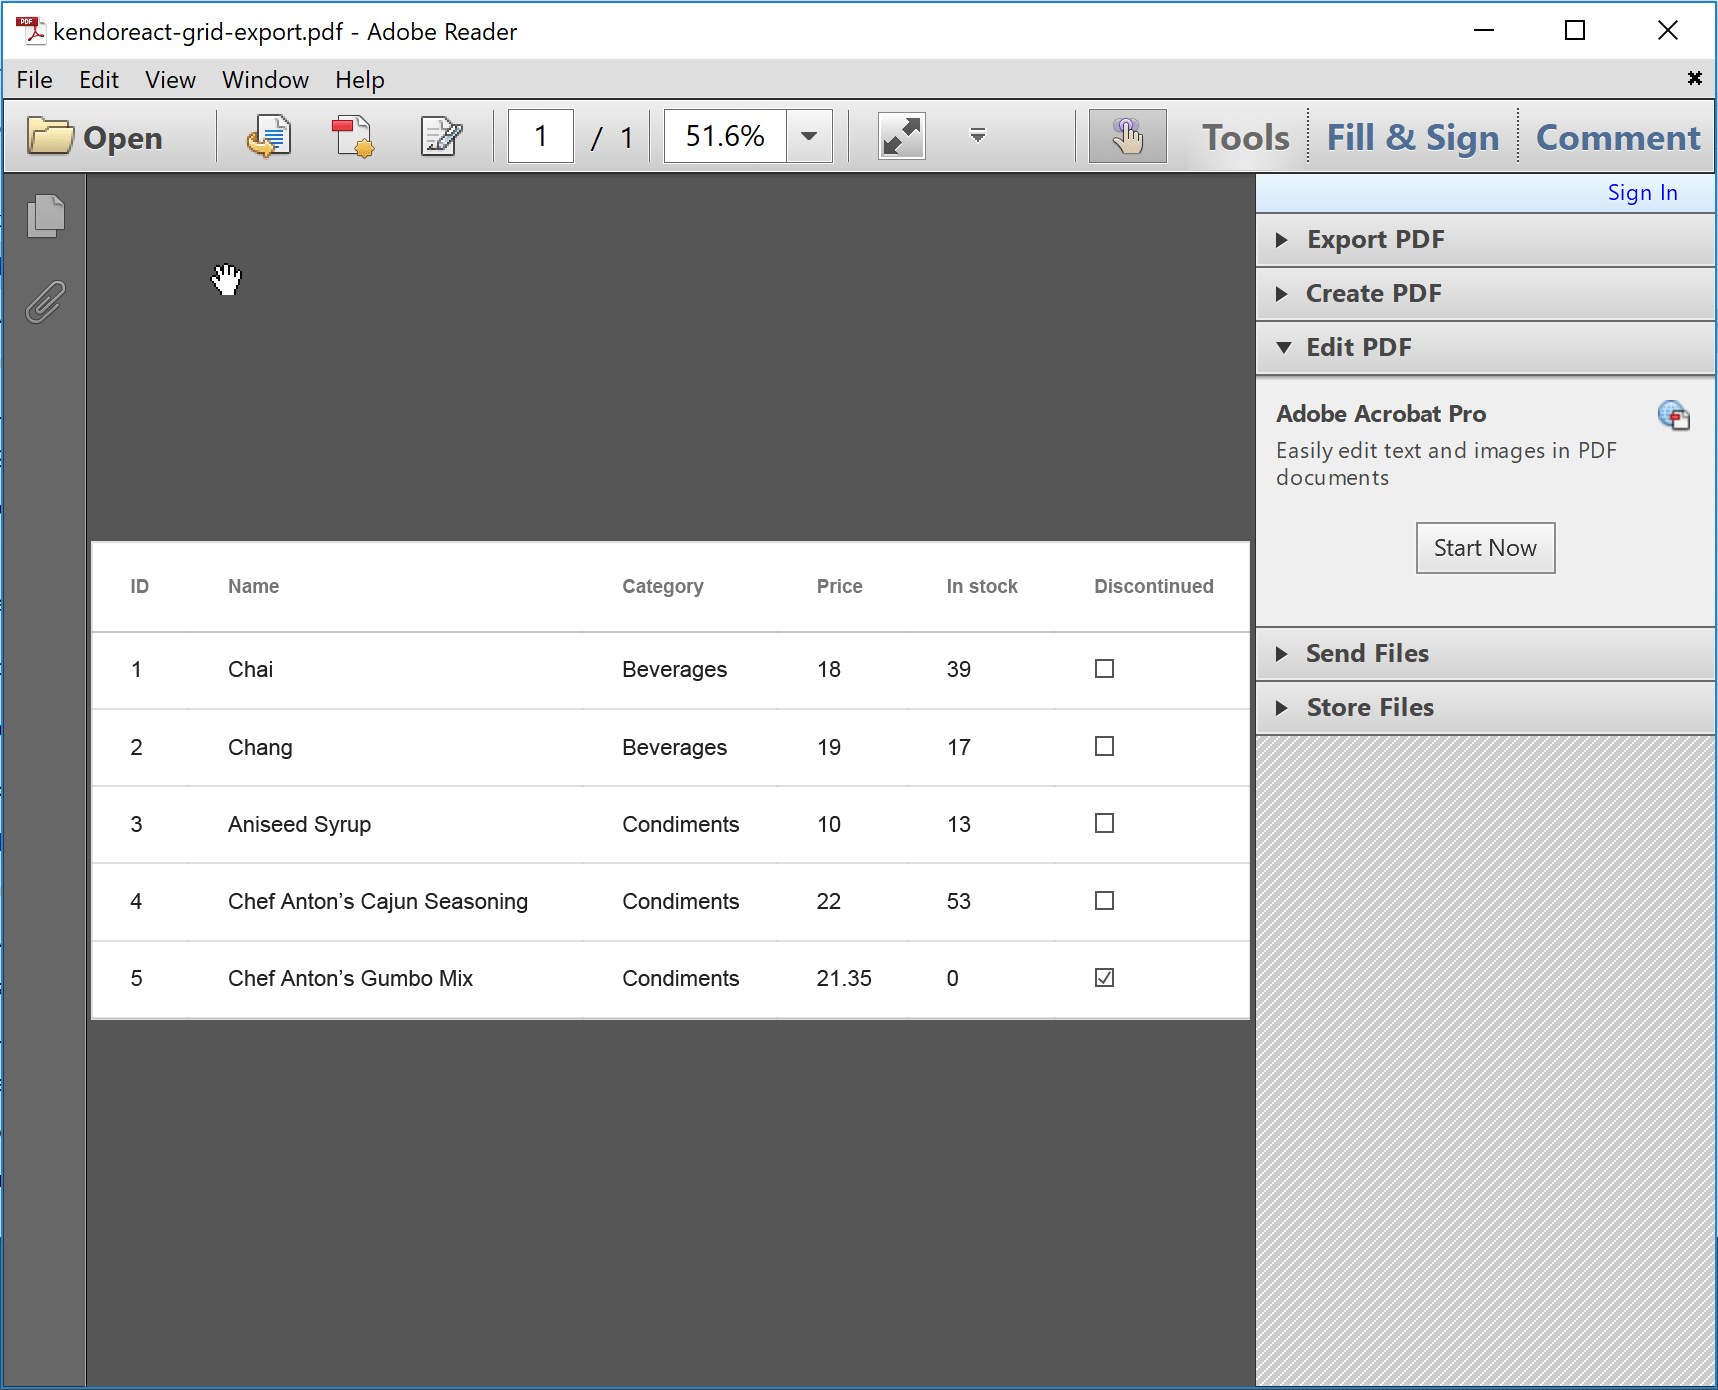Click the zoom to fit page icon
Image resolution: width=1718 pixels, height=1390 pixels.
(x=899, y=136)
